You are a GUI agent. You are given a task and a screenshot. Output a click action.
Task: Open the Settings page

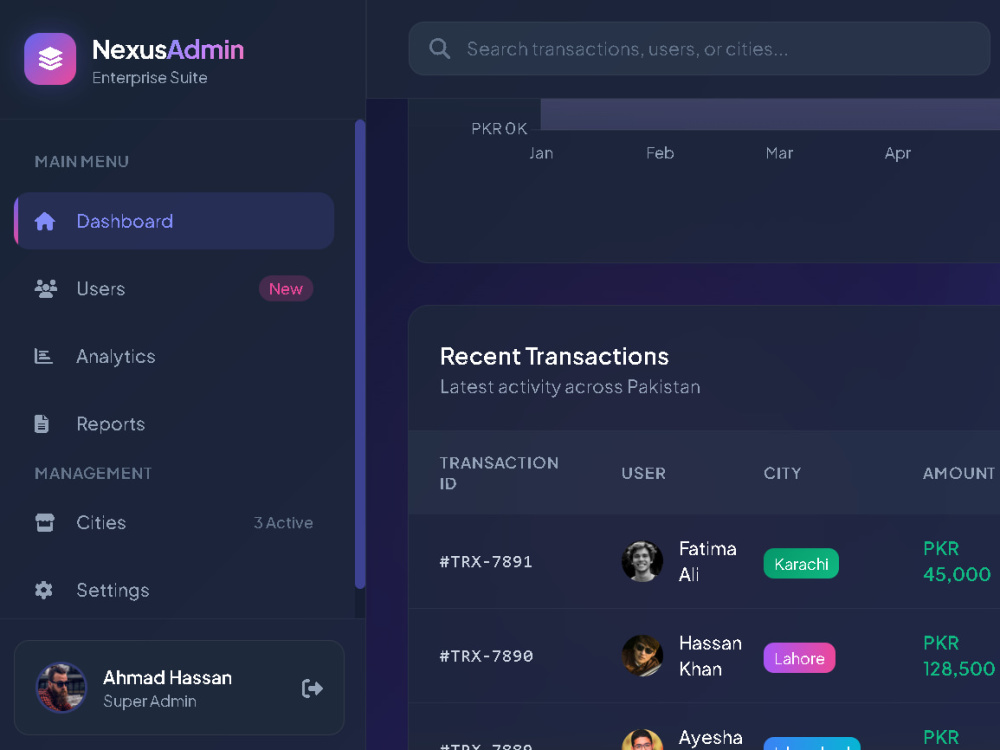coord(174,590)
